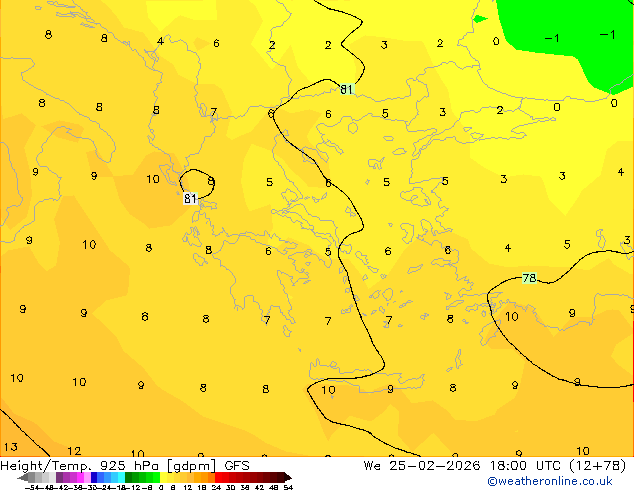Click the '54' label ending the color legend
This screenshot has height=490, width=634.
point(288,488)
